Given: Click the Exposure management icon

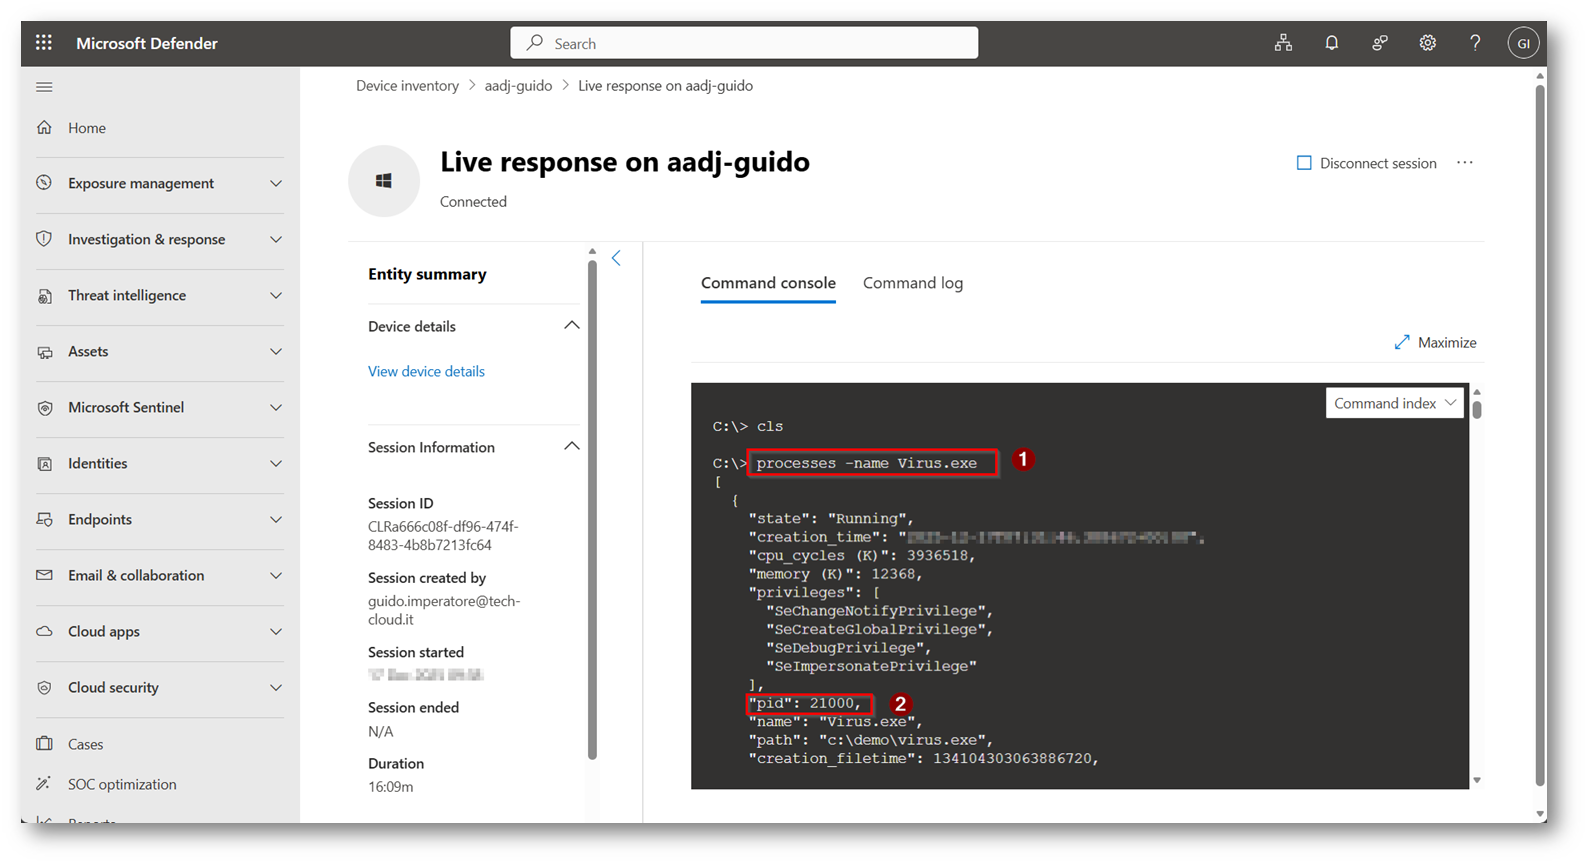Looking at the screenshot, I should (x=44, y=183).
